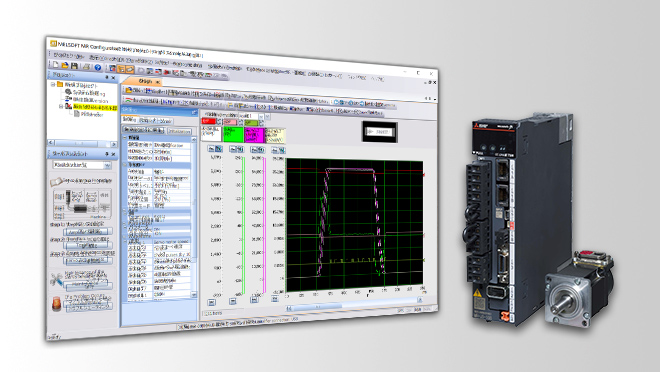The height and width of the screenshot is (372, 660).
Task: Select the system settings item with the gear icon
Action: pos(85,93)
